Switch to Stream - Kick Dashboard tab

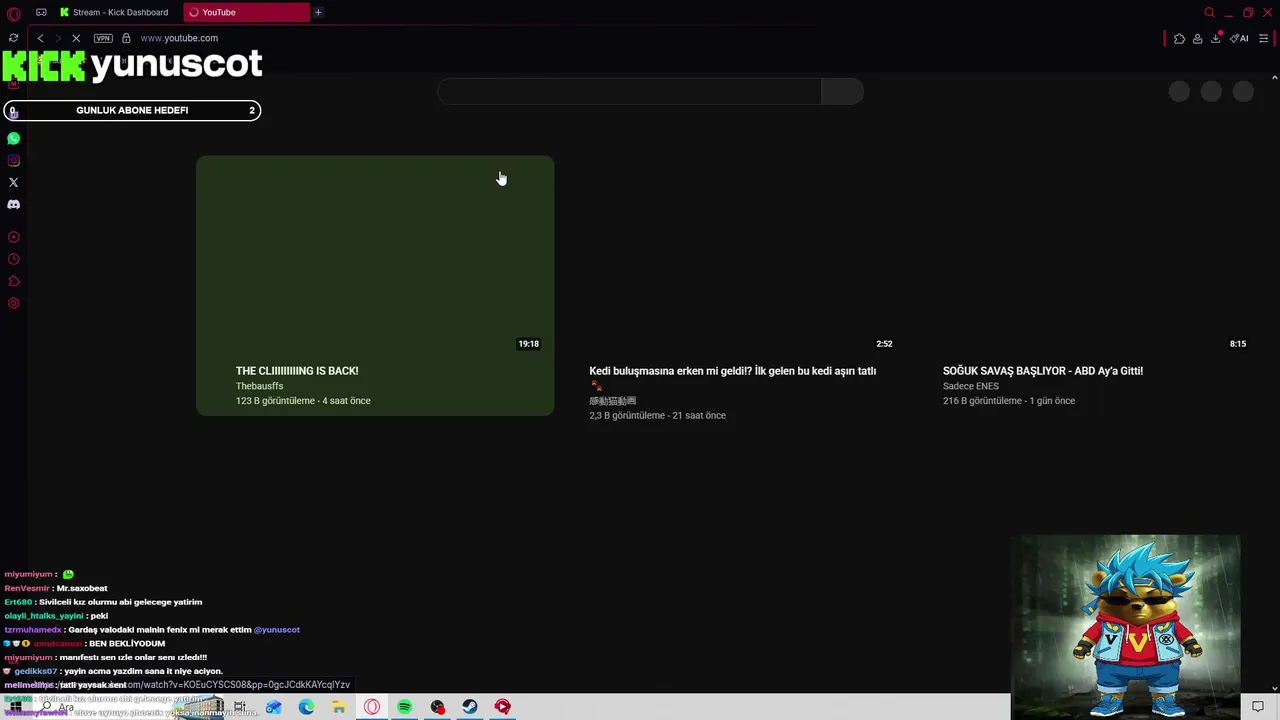coord(114,12)
